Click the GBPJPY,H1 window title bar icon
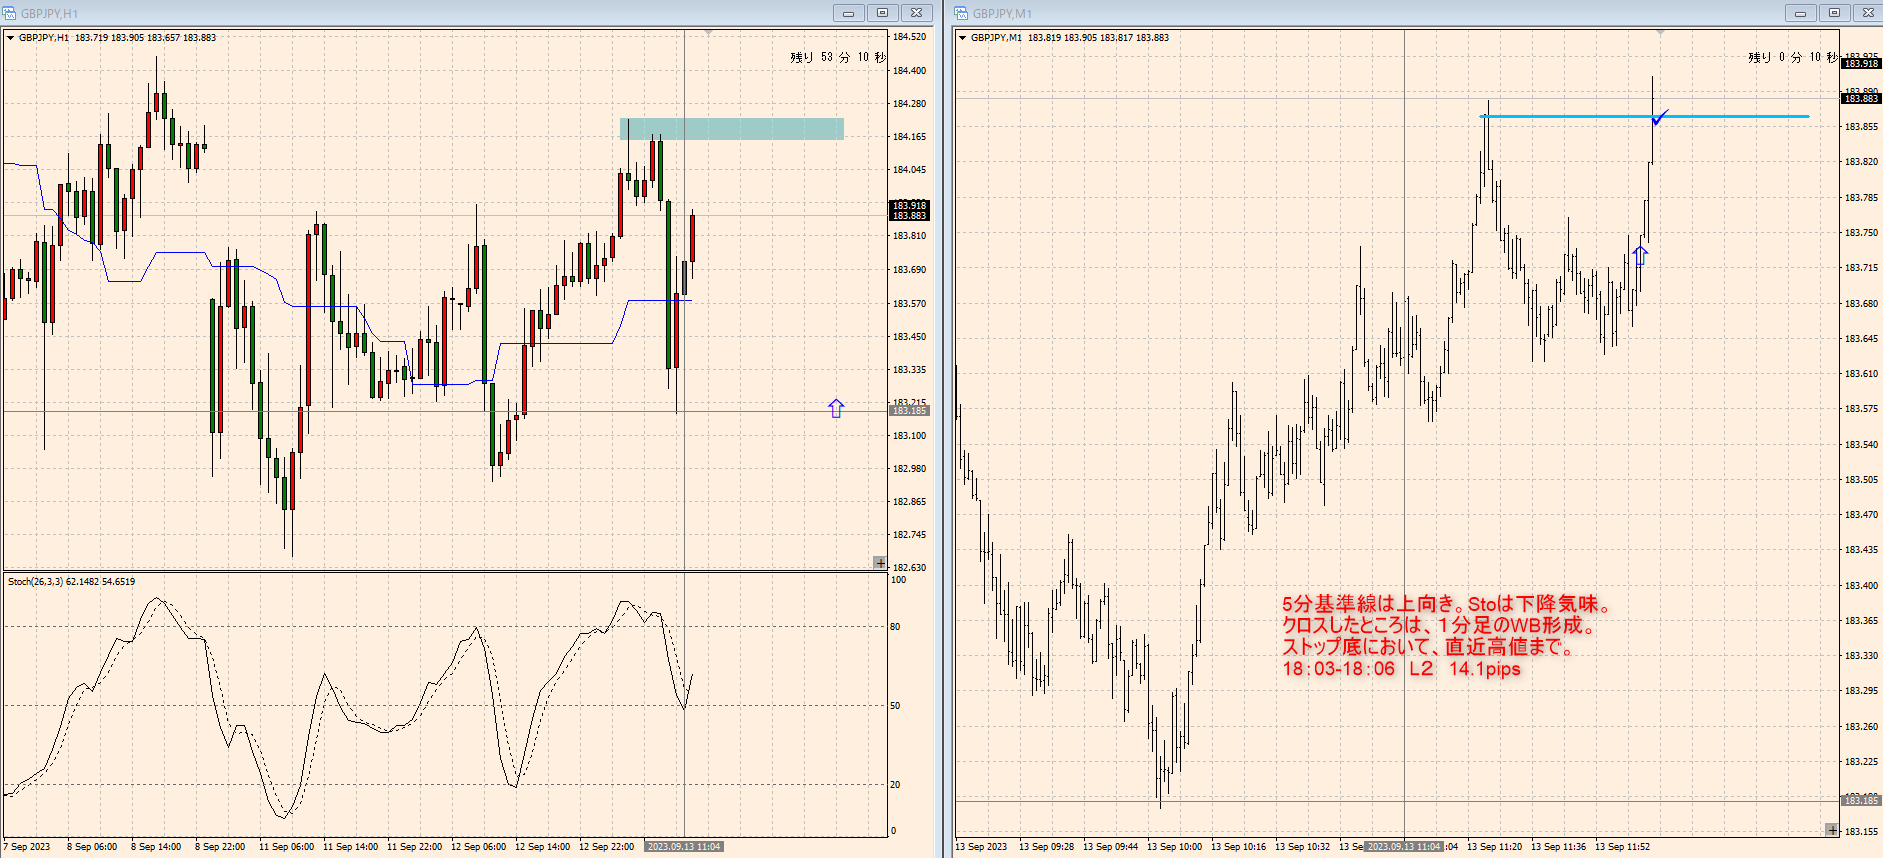This screenshot has width=1883, height=858. point(10,13)
